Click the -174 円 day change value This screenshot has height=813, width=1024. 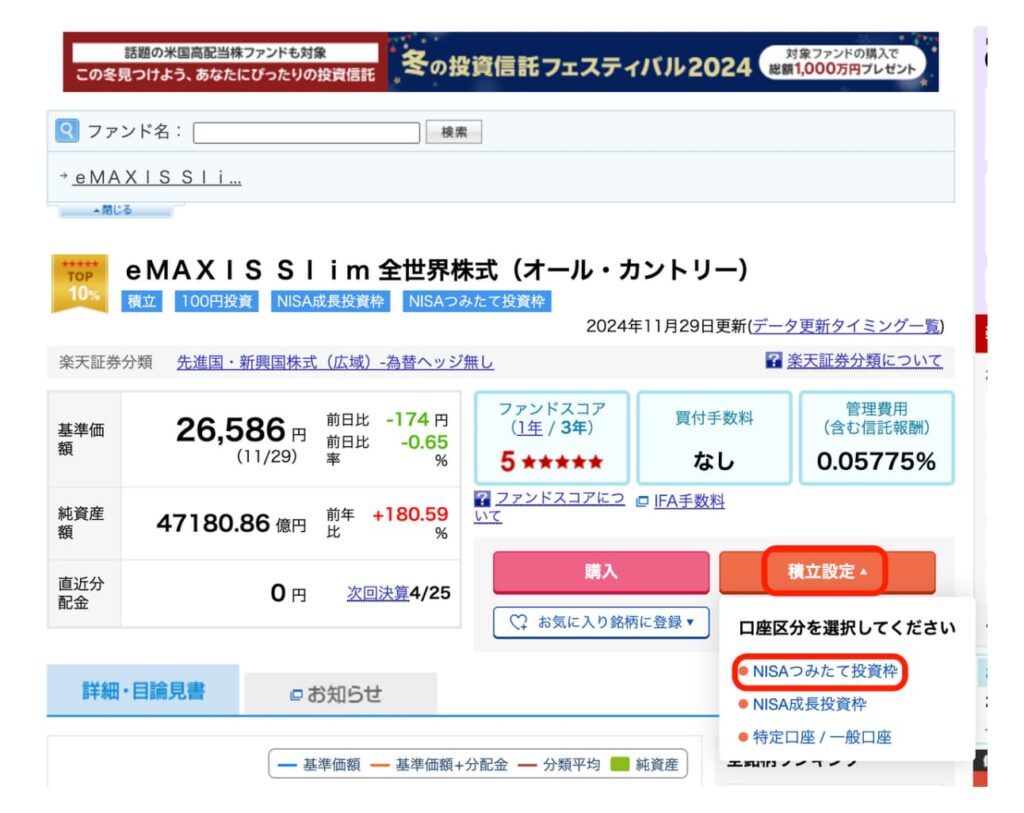417,419
